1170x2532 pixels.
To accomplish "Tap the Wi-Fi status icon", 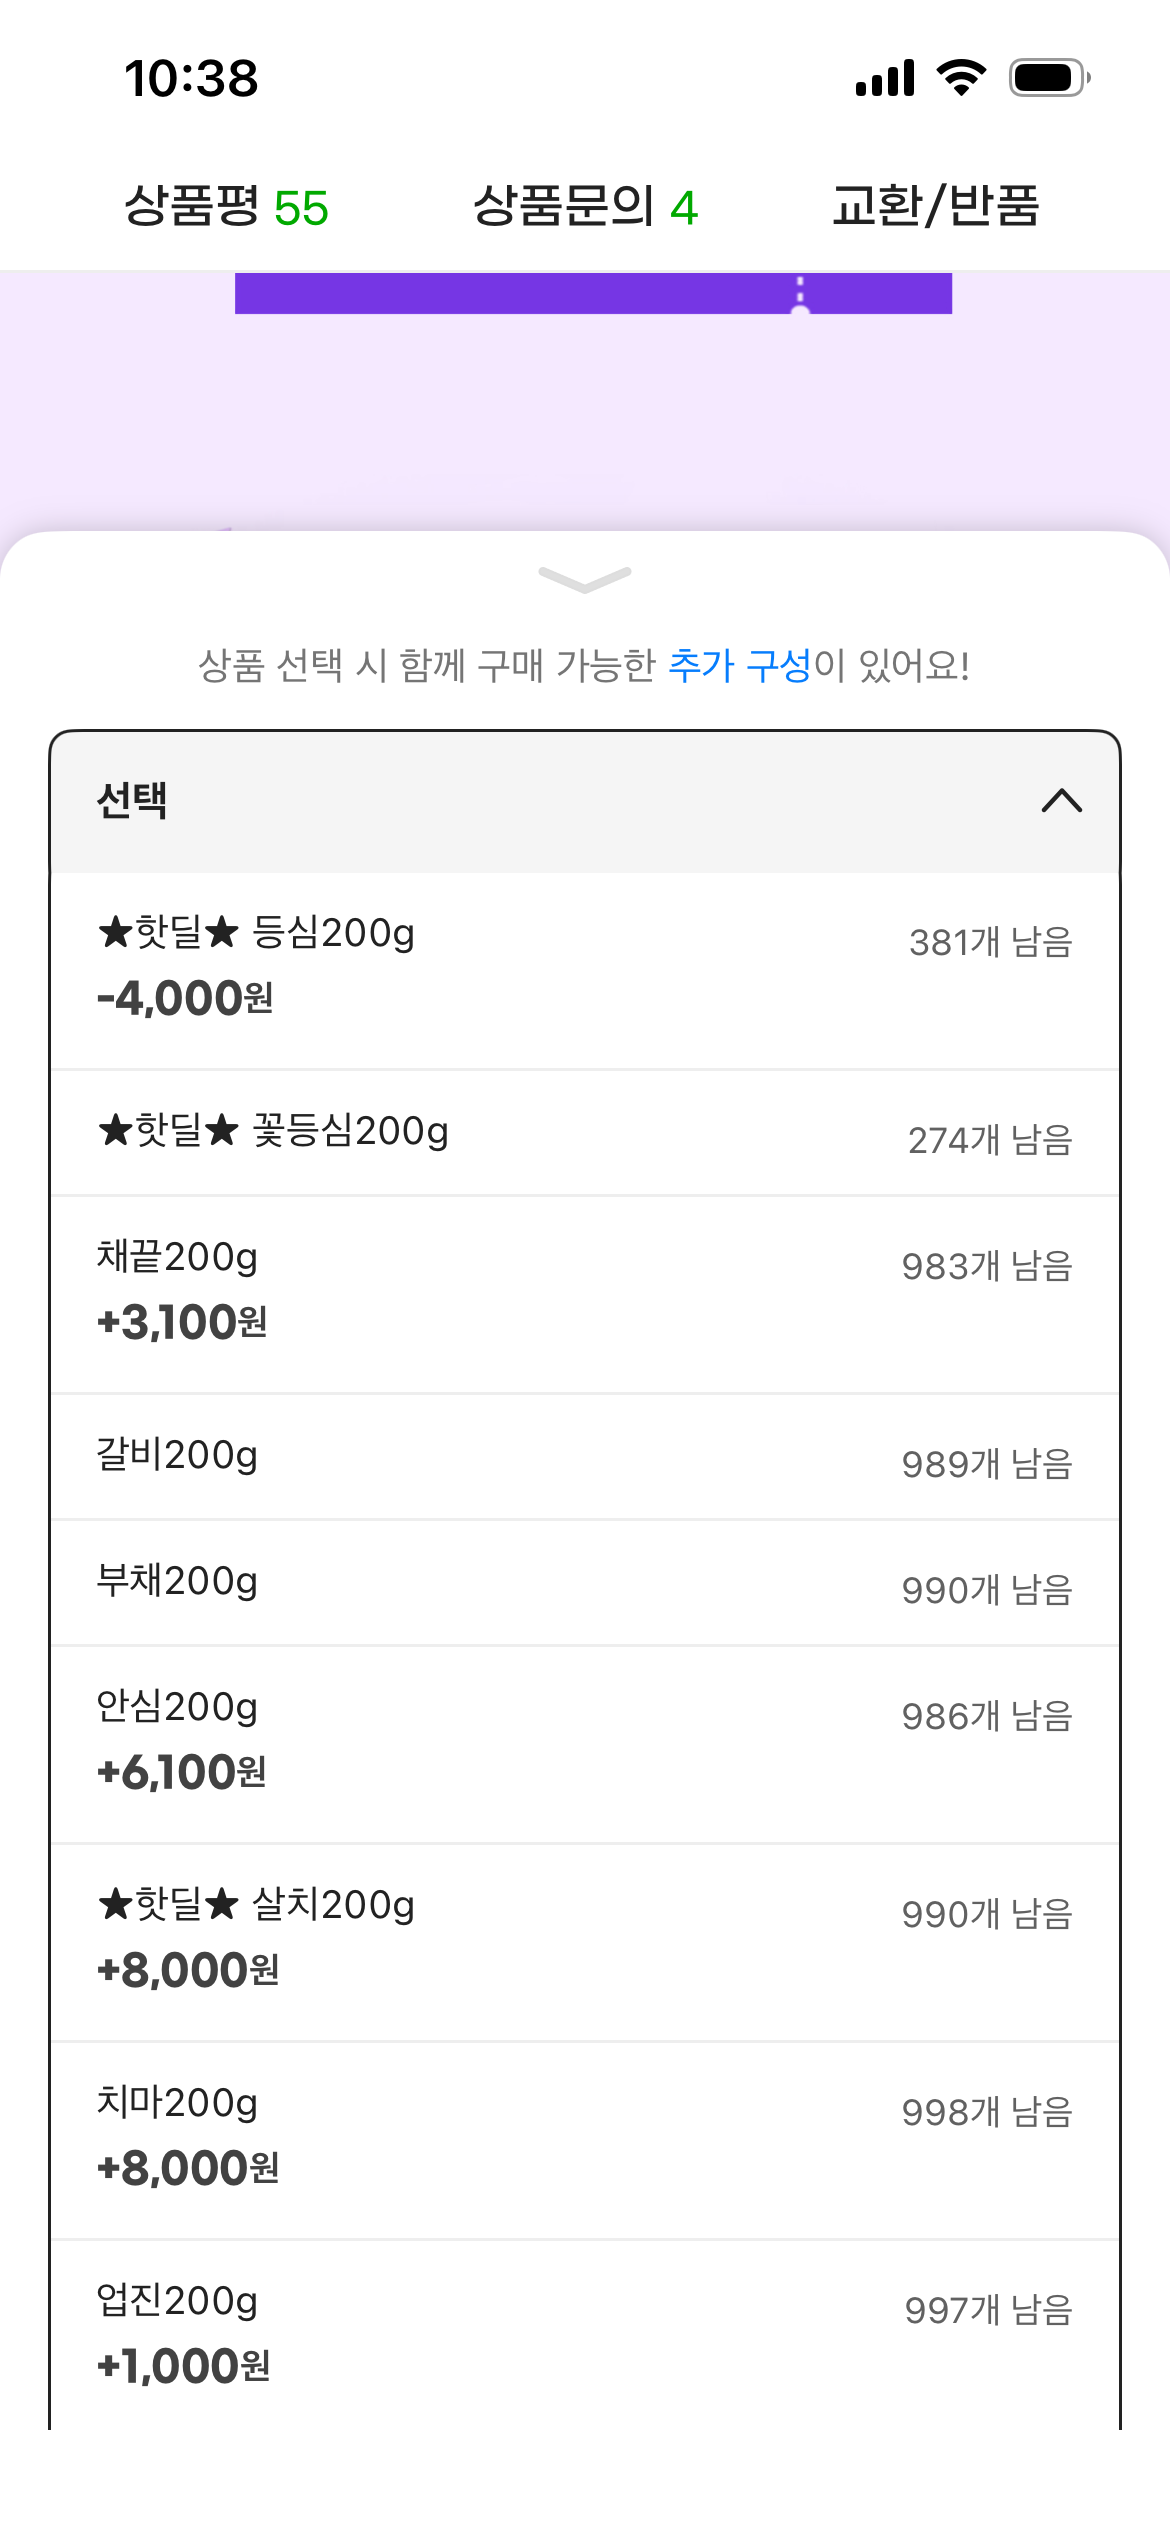I will pos(961,78).
